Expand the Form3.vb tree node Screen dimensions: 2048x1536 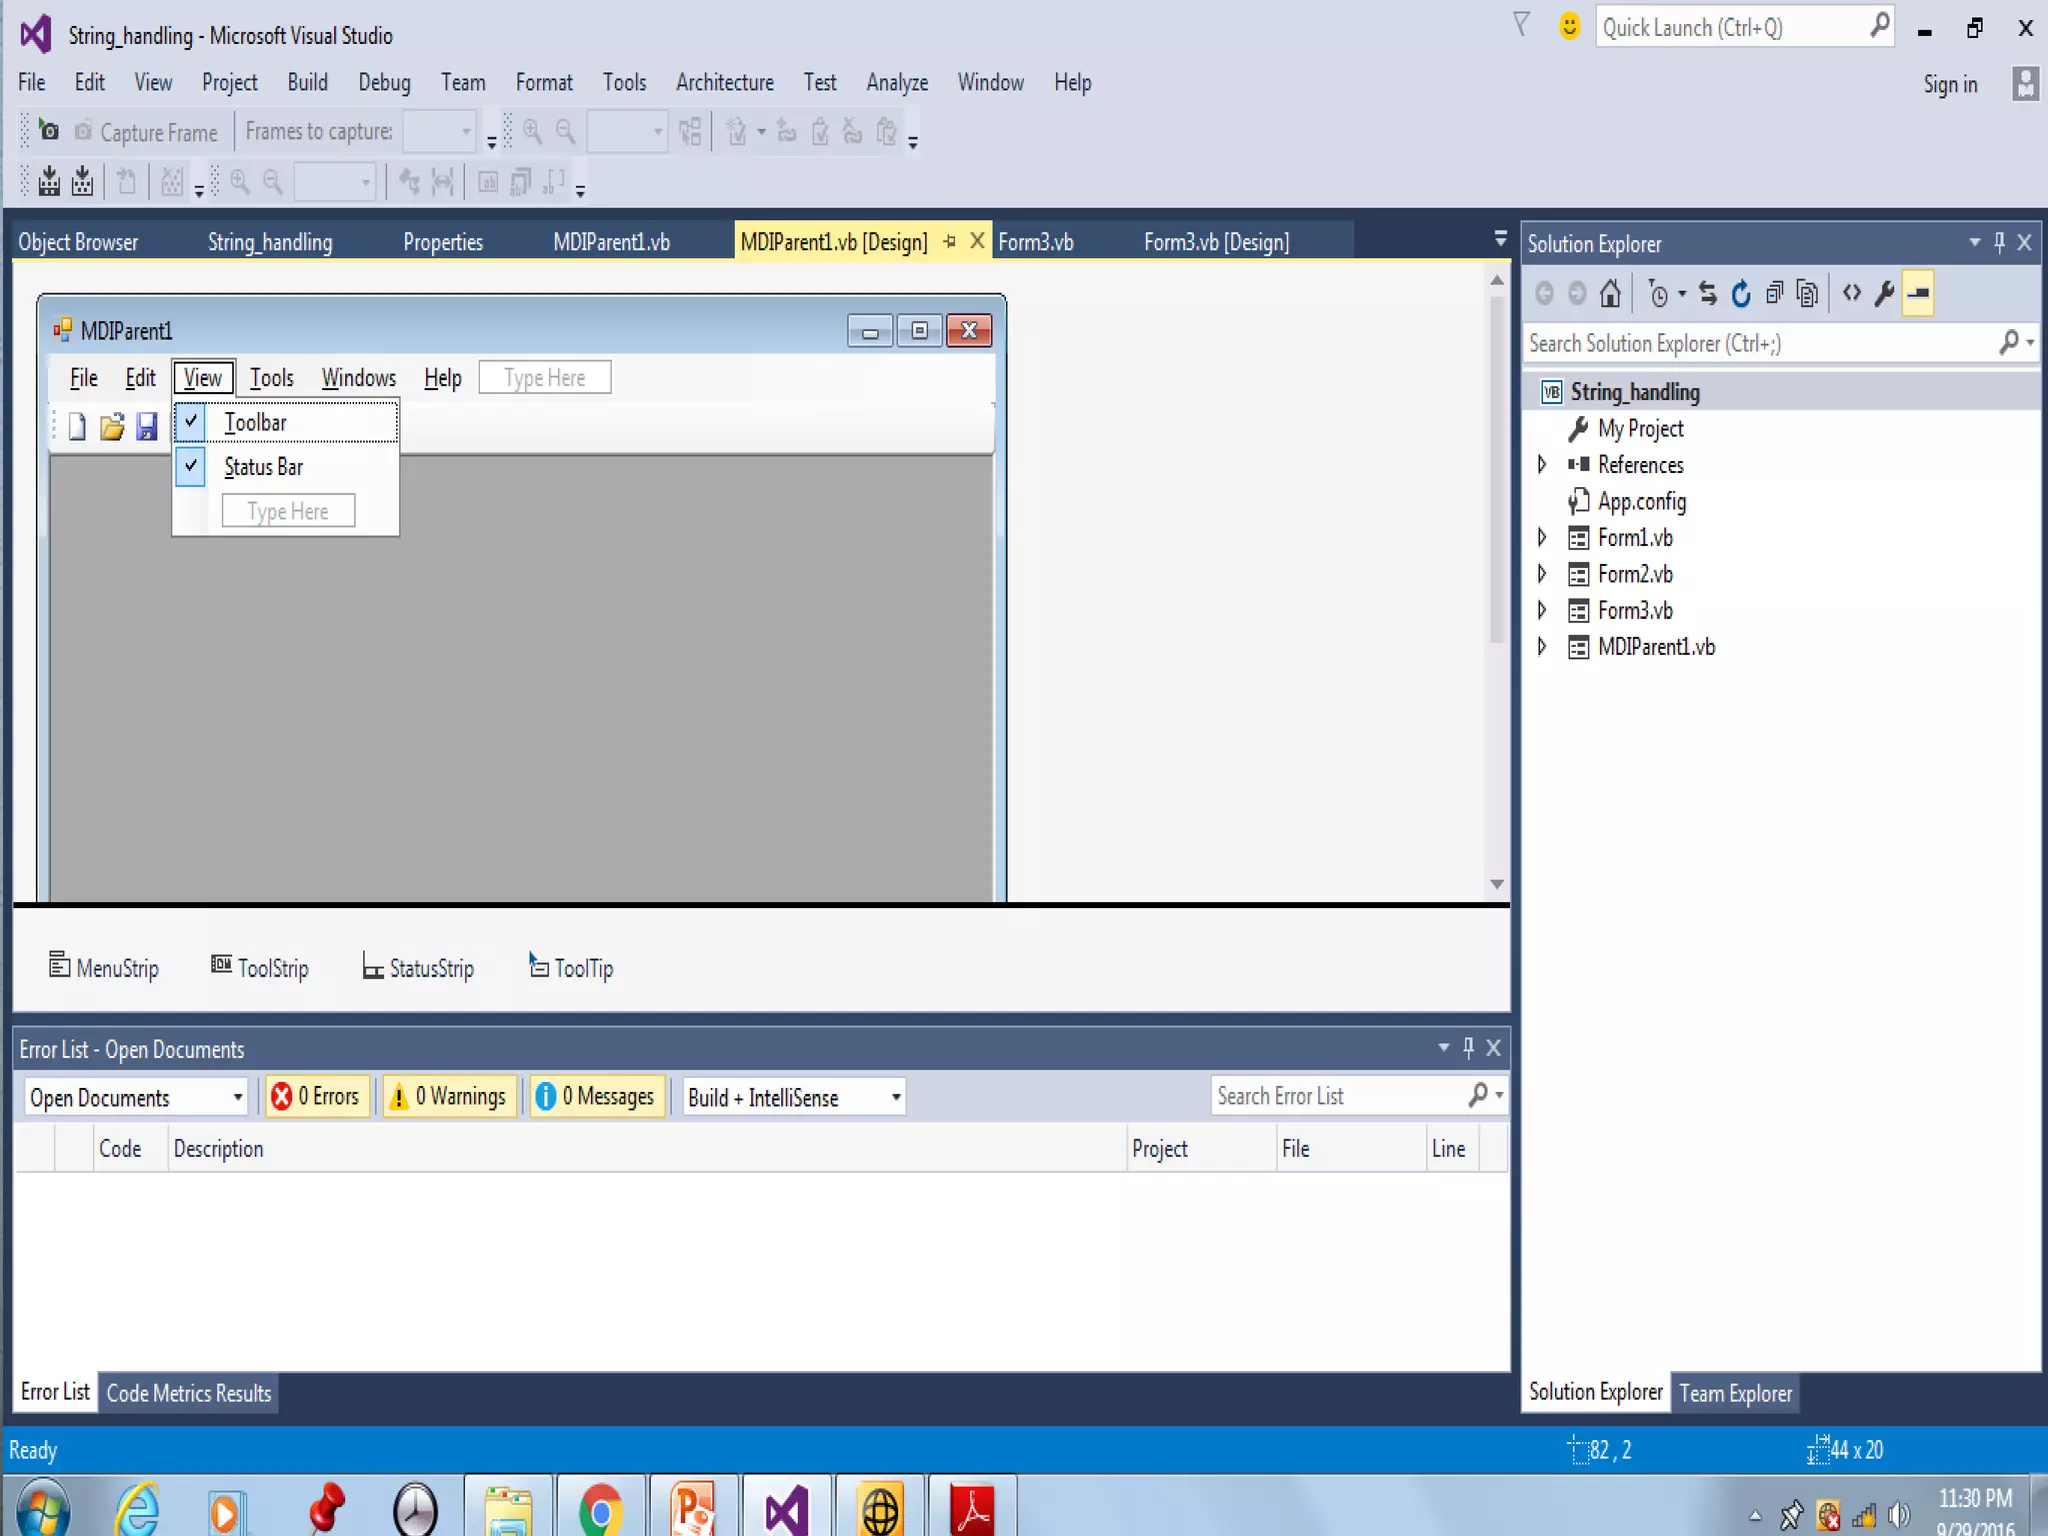click(1542, 610)
